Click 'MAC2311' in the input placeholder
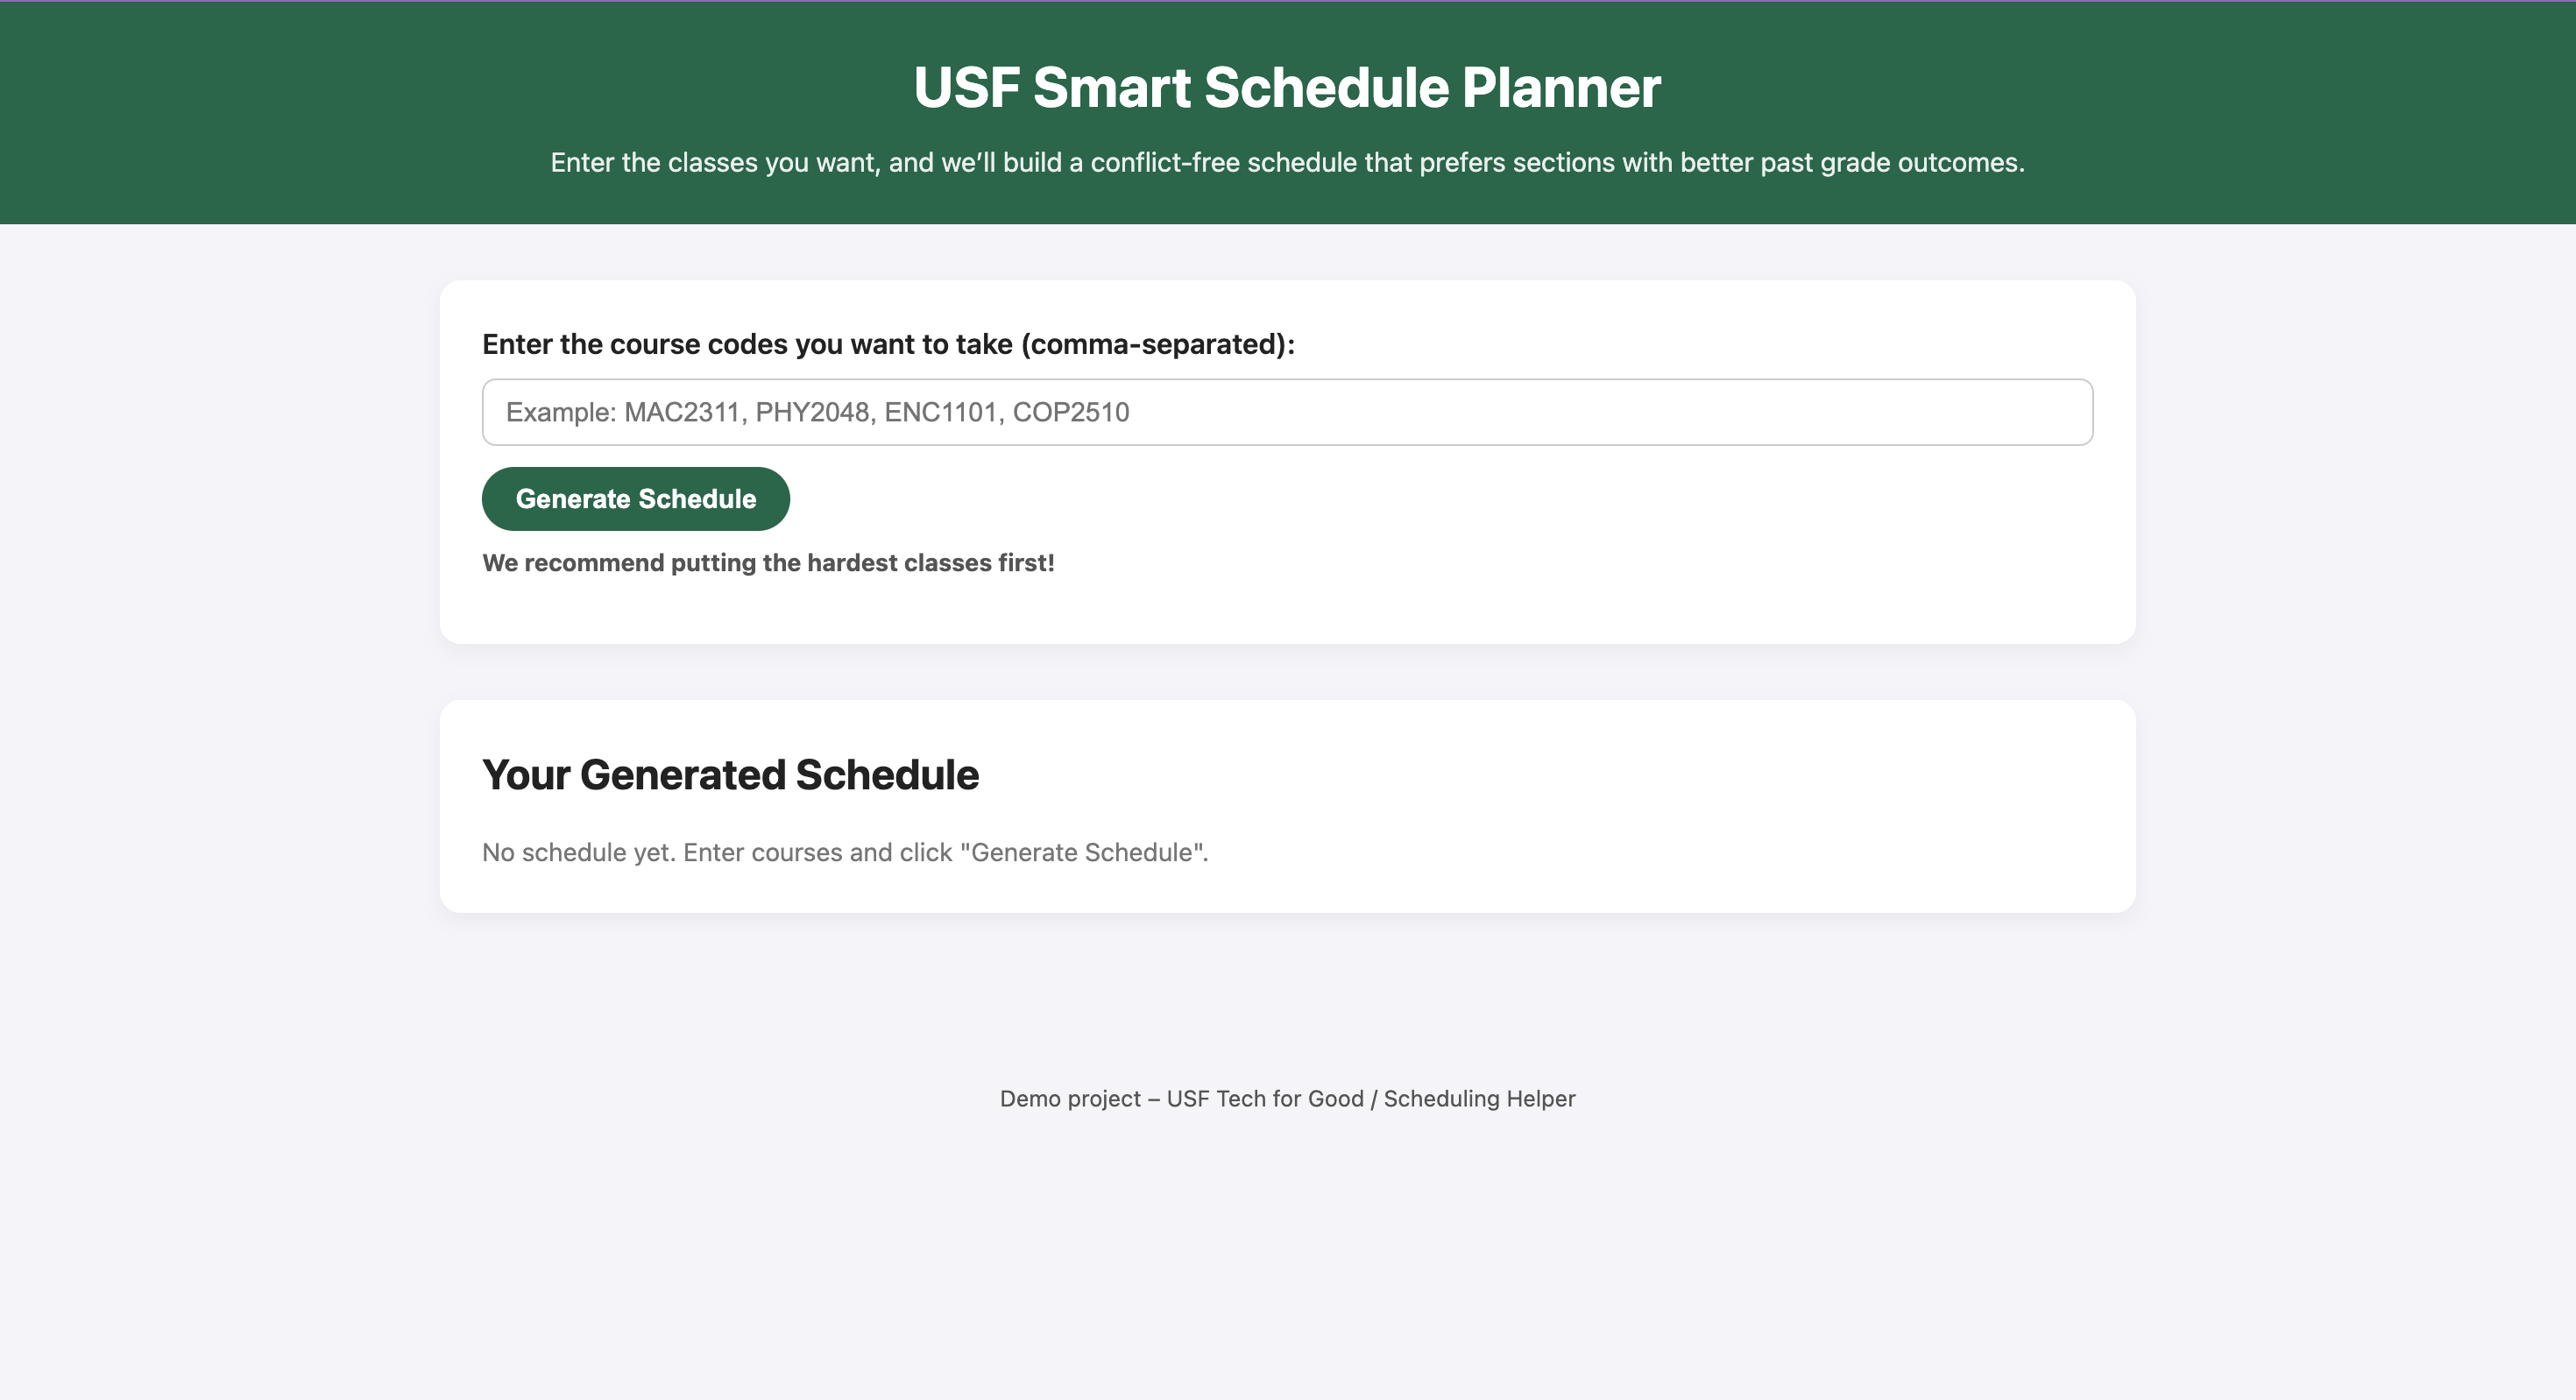The image size is (2576, 1400). (684, 412)
